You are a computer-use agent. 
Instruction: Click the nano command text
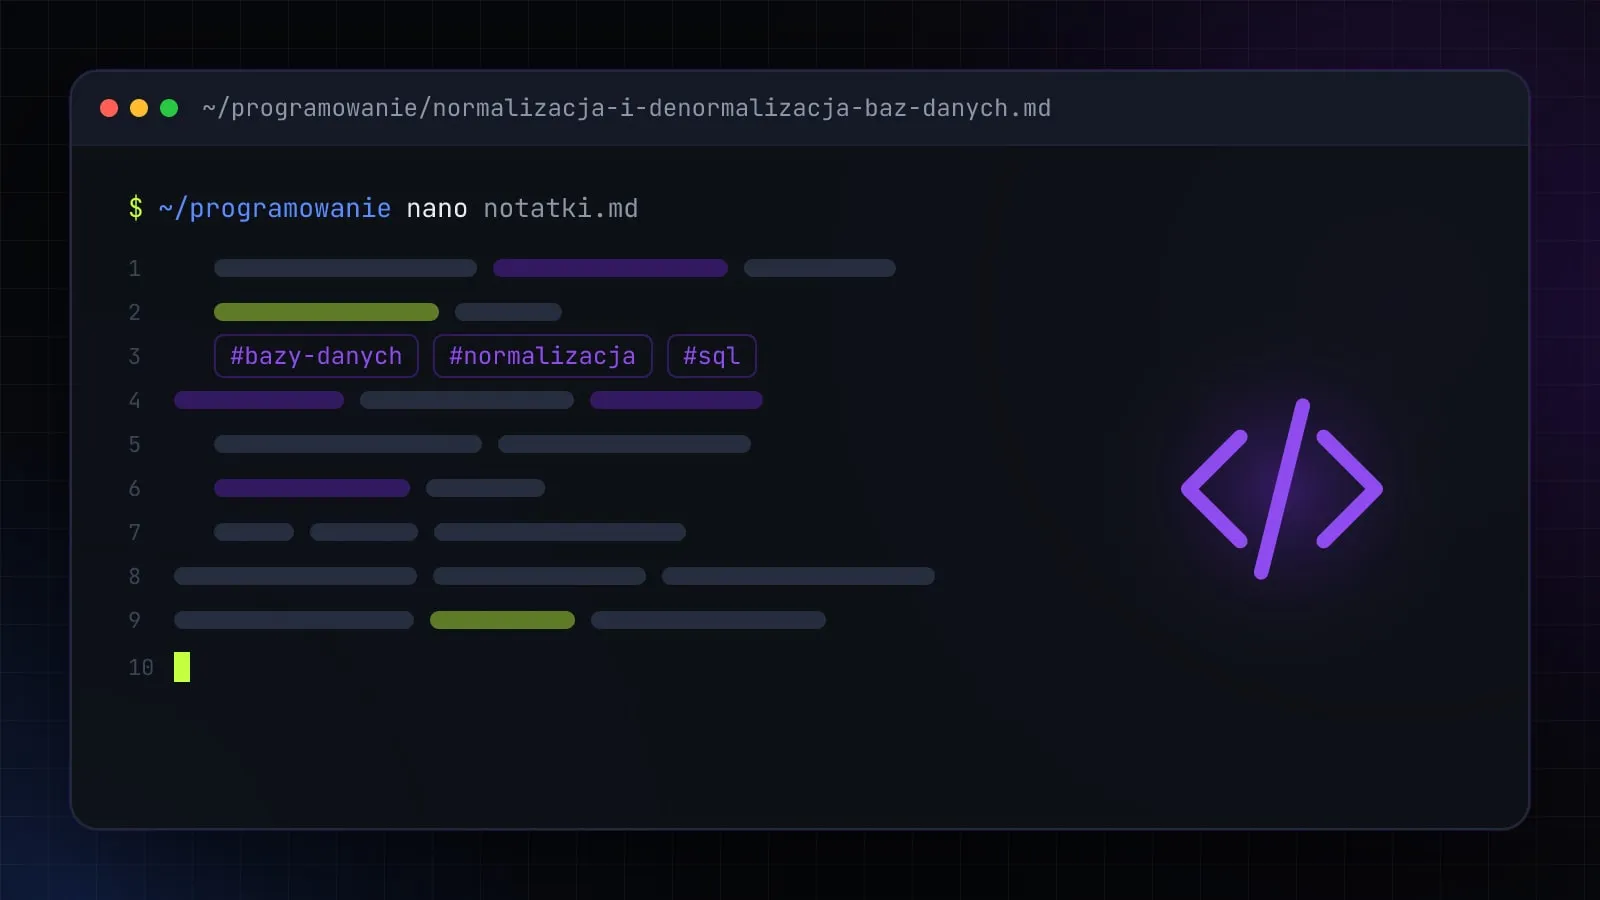click(x=437, y=209)
